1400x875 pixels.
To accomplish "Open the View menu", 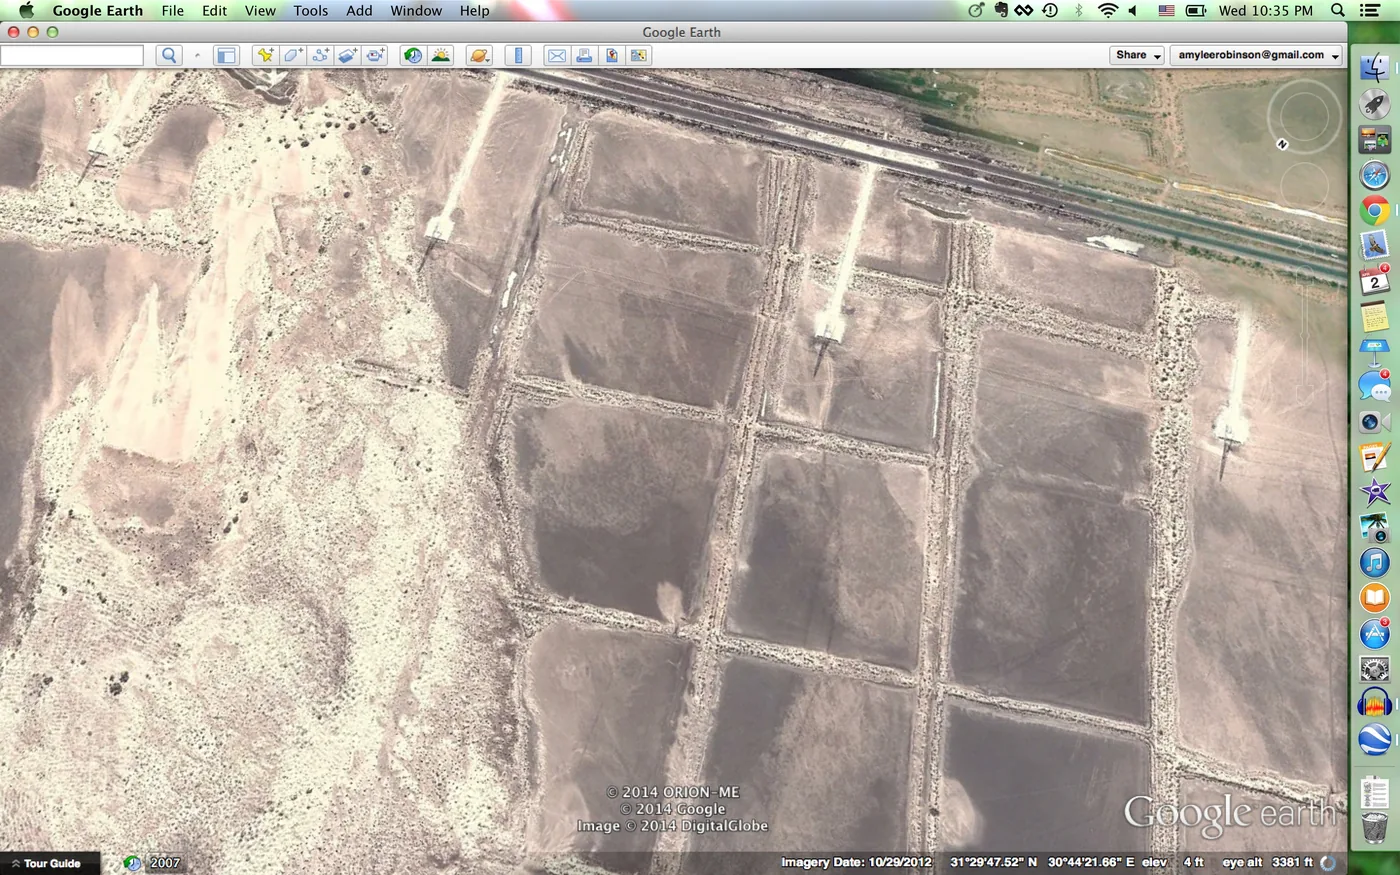I will pos(260,10).
